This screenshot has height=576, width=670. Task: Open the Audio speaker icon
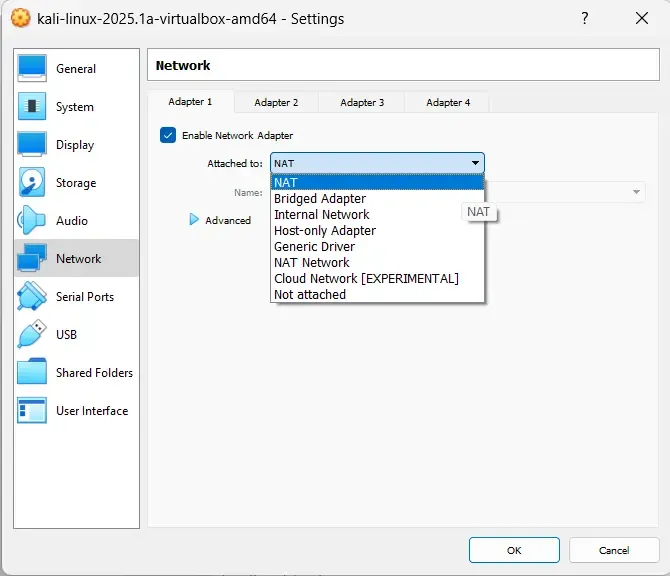[32, 220]
